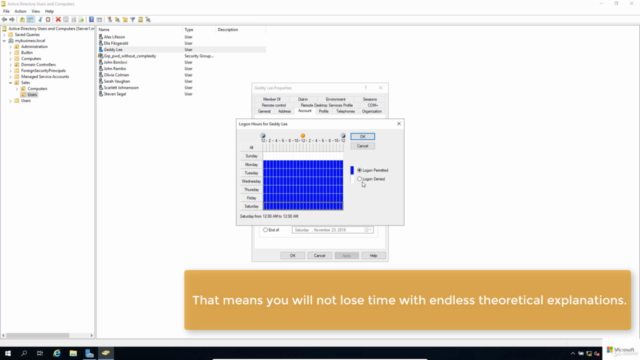The height and width of the screenshot is (360, 640).
Task: Switch to Profile tab in Properties
Action: pos(324,111)
